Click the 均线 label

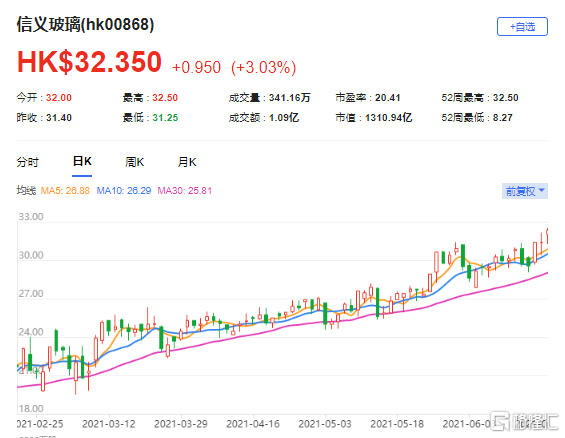click(26, 191)
